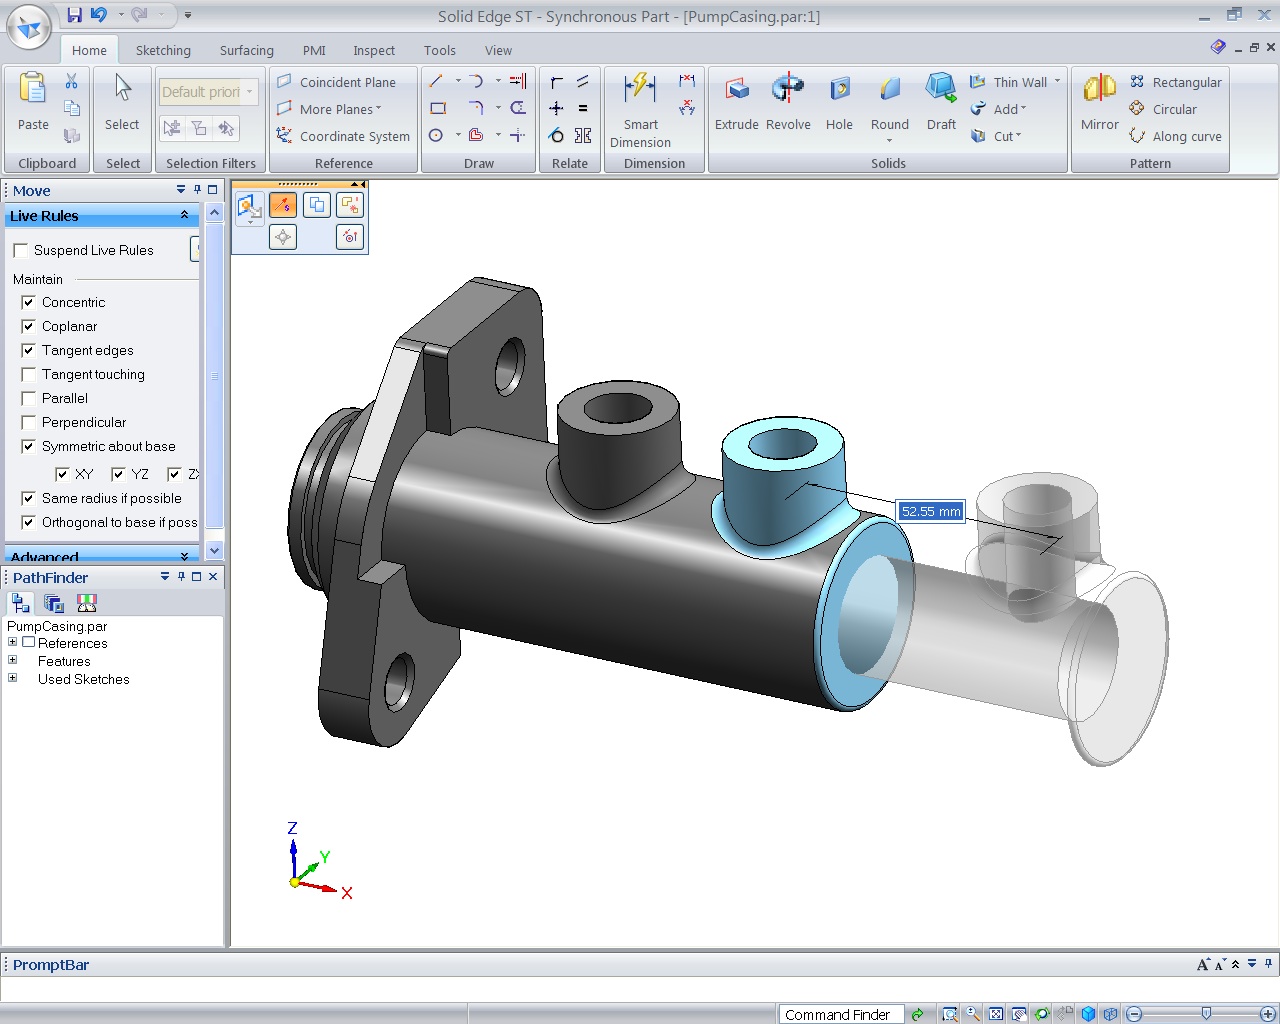Click the zoom slider handle
This screenshot has width=1280, height=1024.
[1206, 1014]
